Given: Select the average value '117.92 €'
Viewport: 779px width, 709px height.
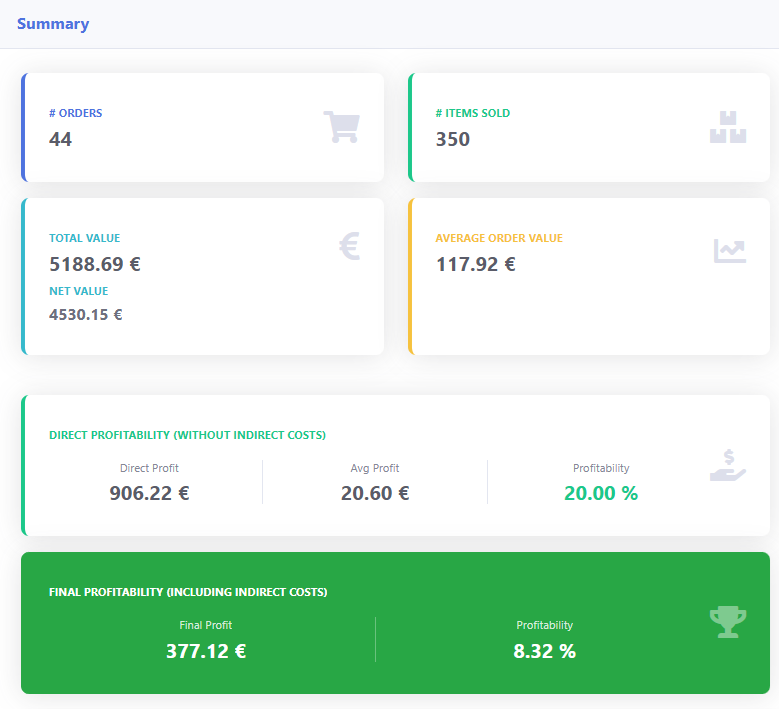Looking at the screenshot, I should click(x=475, y=264).
